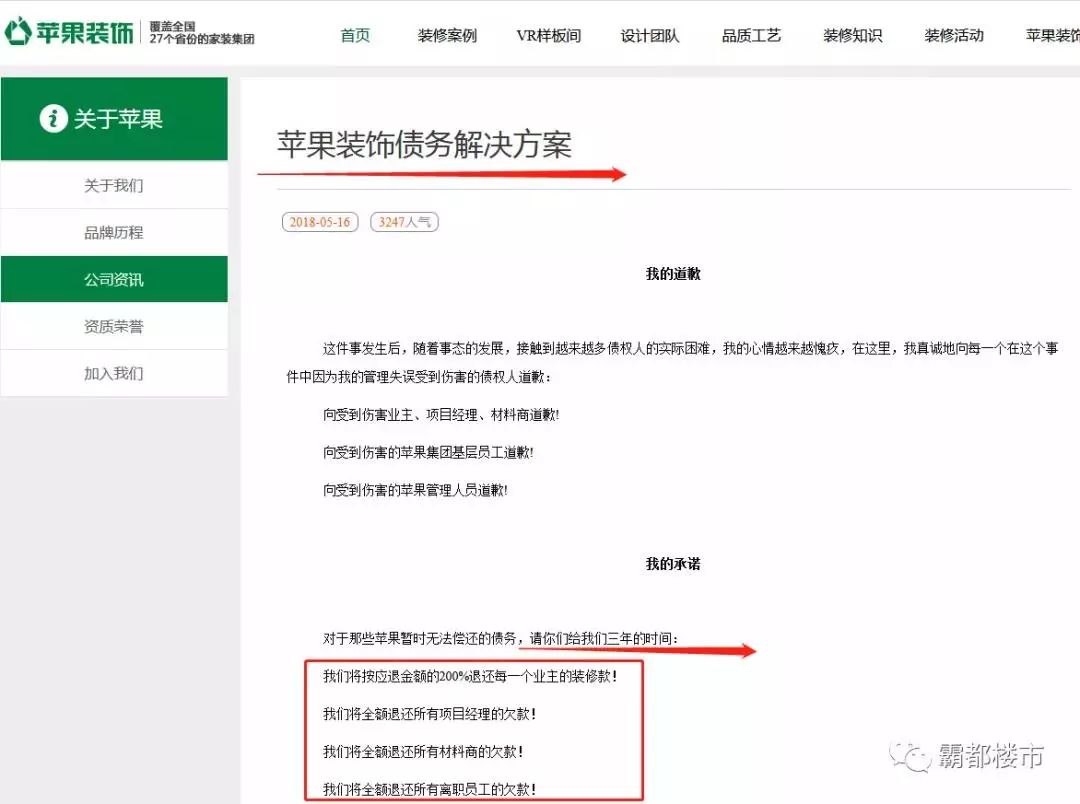Click the 品牌历程 sidebar option
This screenshot has height=804, width=1080.
(114, 231)
